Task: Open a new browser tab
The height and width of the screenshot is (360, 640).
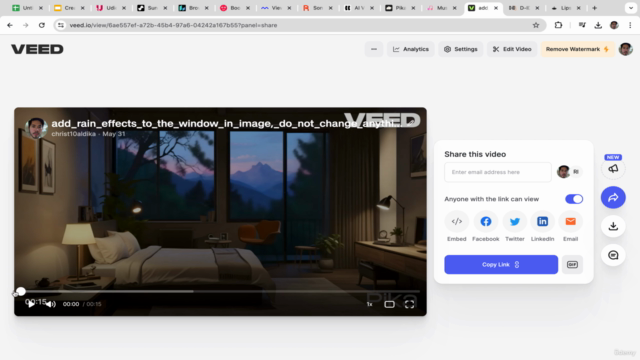Action: point(594,8)
